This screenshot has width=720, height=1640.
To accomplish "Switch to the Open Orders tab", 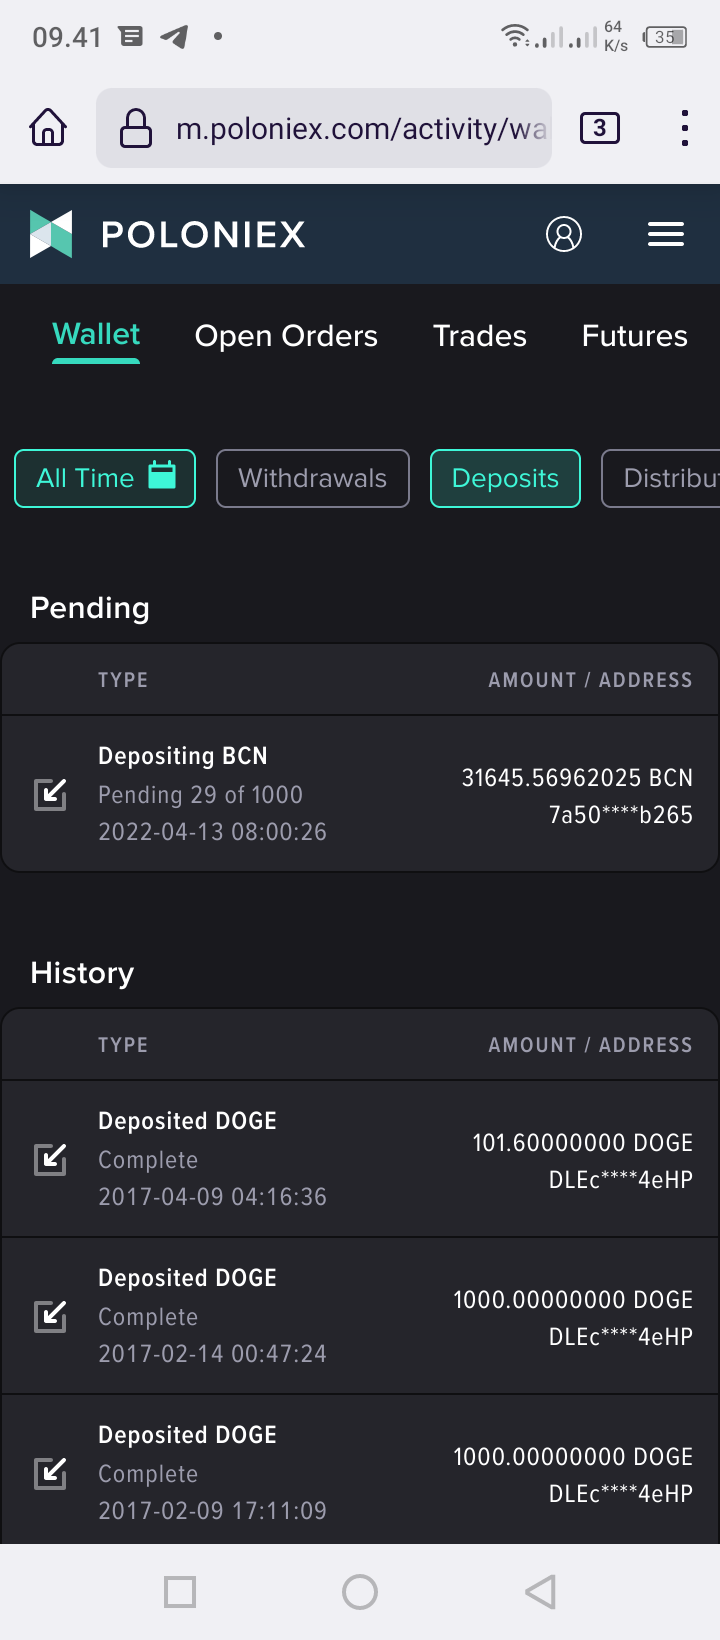I will click(x=286, y=336).
